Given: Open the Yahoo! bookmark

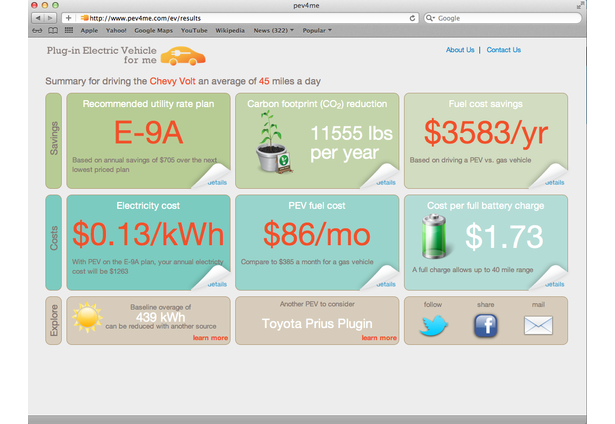Looking at the screenshot, I should click(x=116, y=30).
